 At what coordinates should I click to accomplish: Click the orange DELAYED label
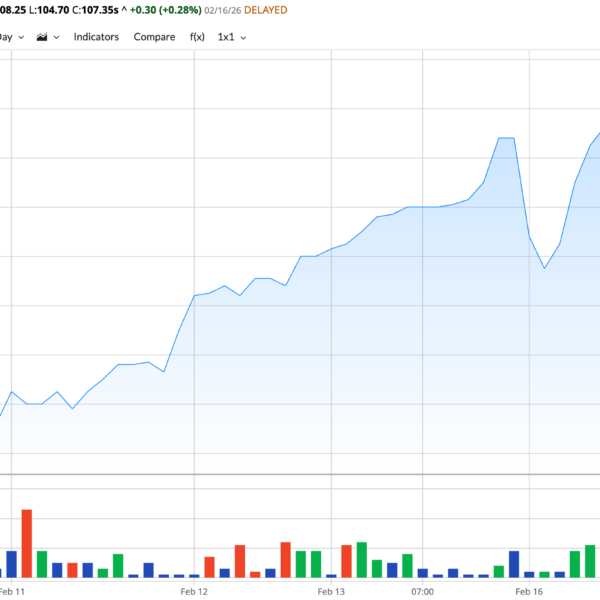(262, 10)
